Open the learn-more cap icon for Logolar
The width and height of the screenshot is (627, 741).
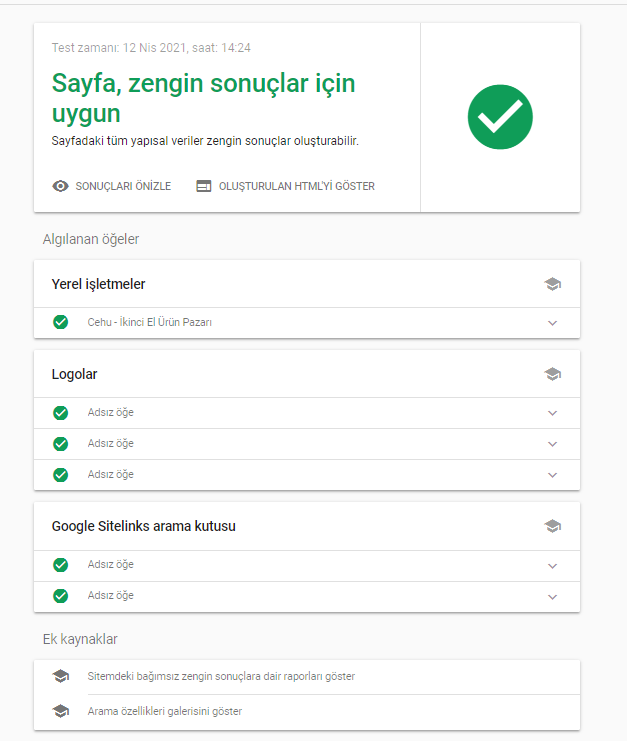pos(552,374)
